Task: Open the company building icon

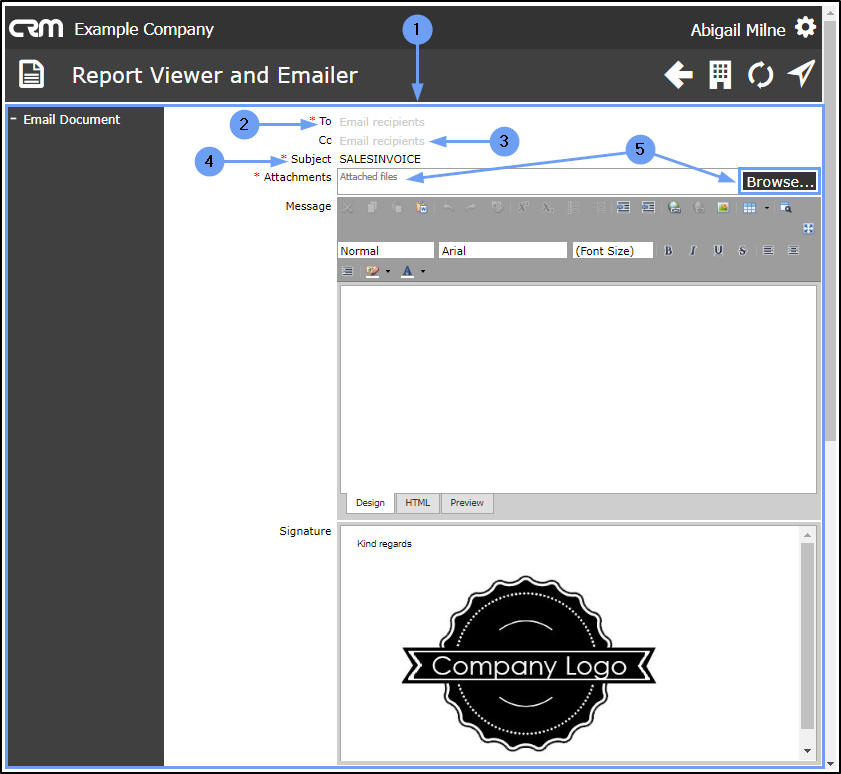Action: click(720, 75)
